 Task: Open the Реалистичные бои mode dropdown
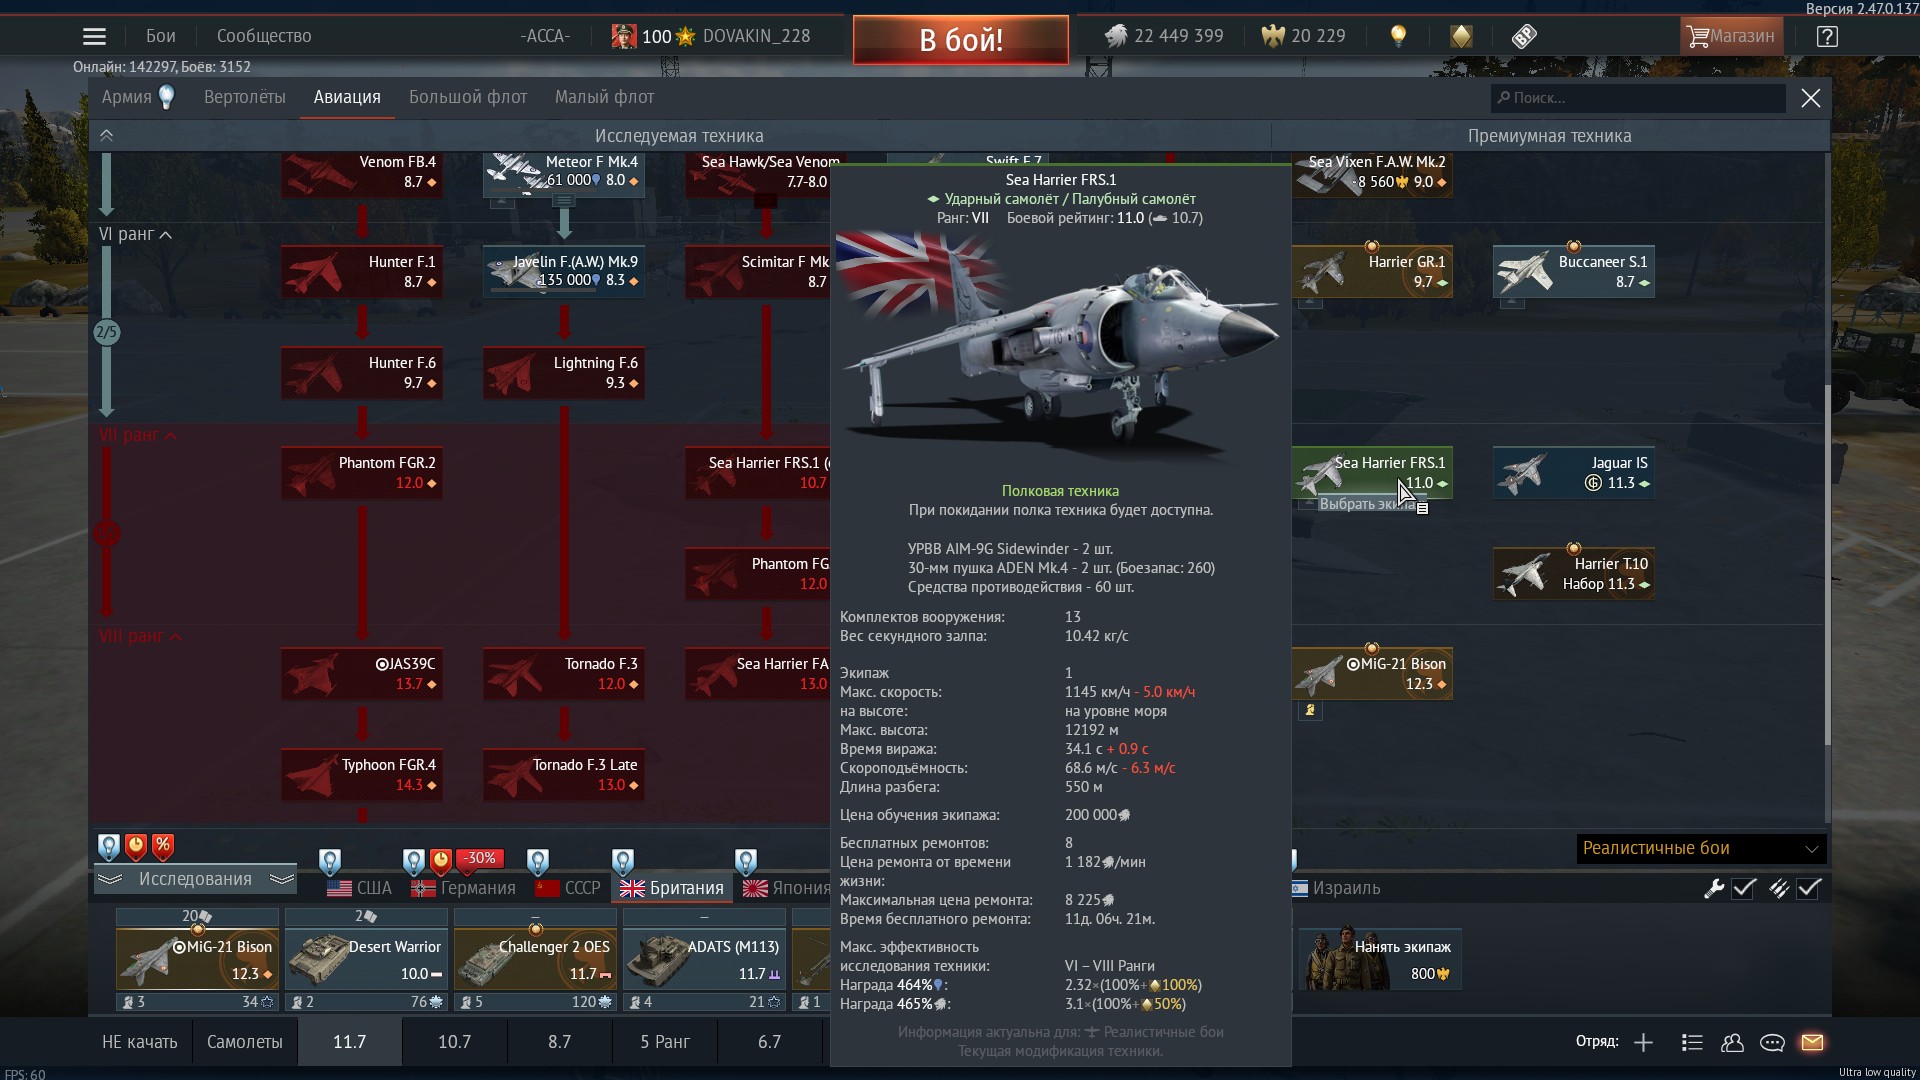coord(1701,848)
